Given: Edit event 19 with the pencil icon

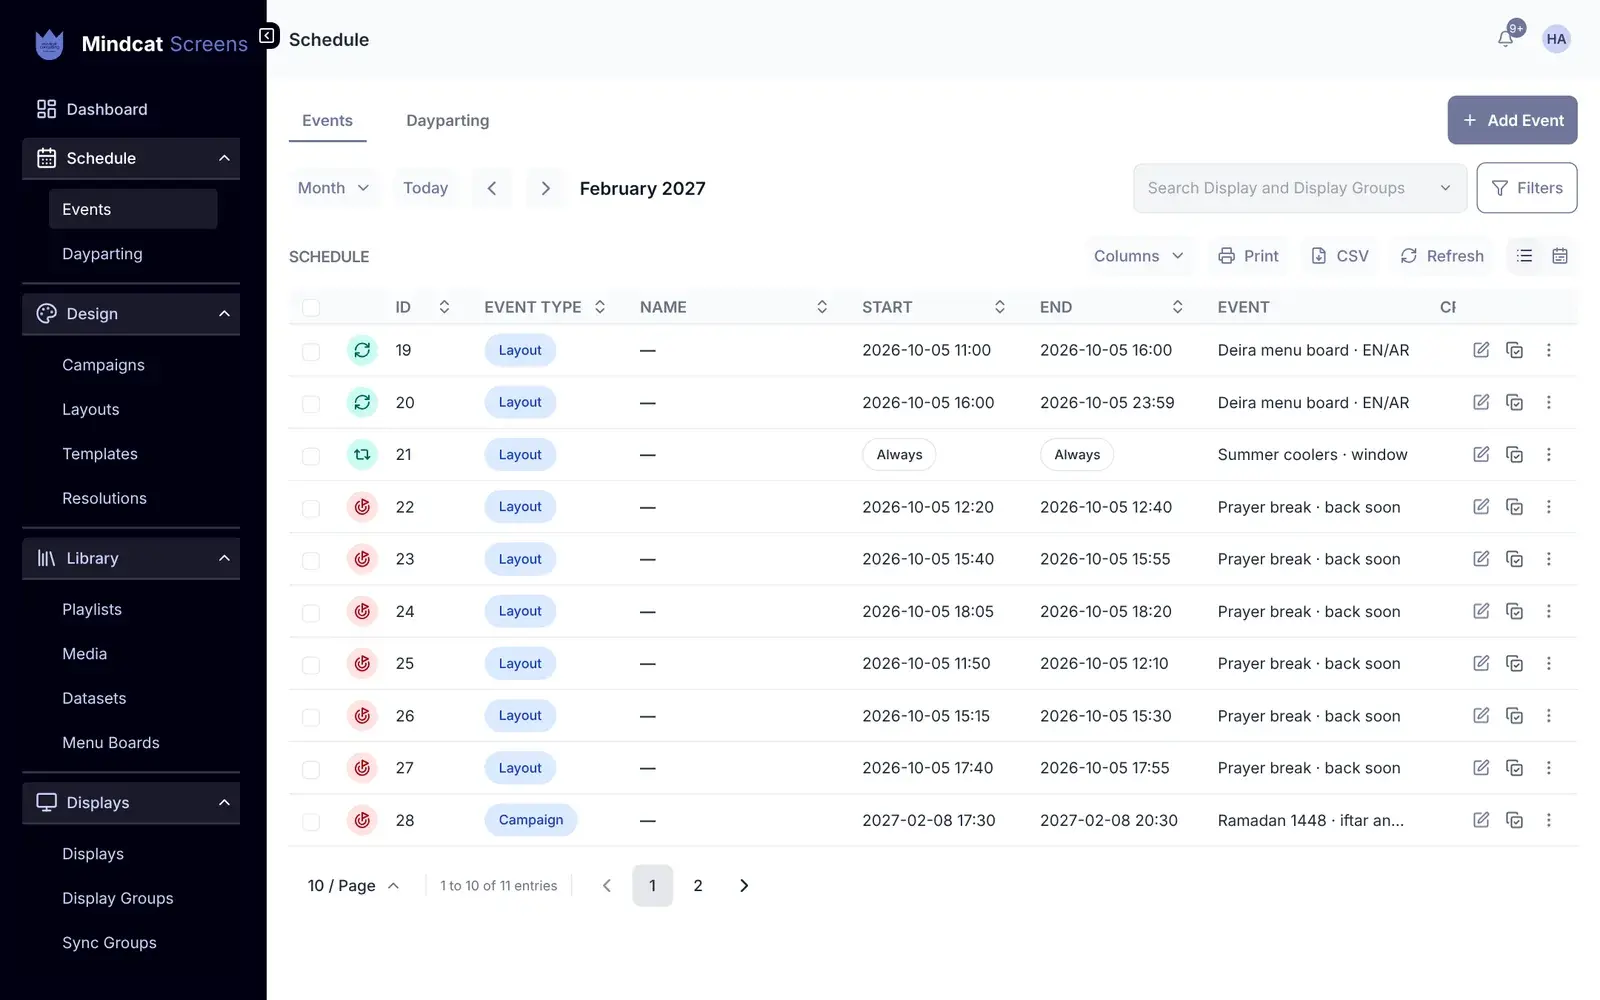Looking at the screenshot, I should (x=1481, y=350).
